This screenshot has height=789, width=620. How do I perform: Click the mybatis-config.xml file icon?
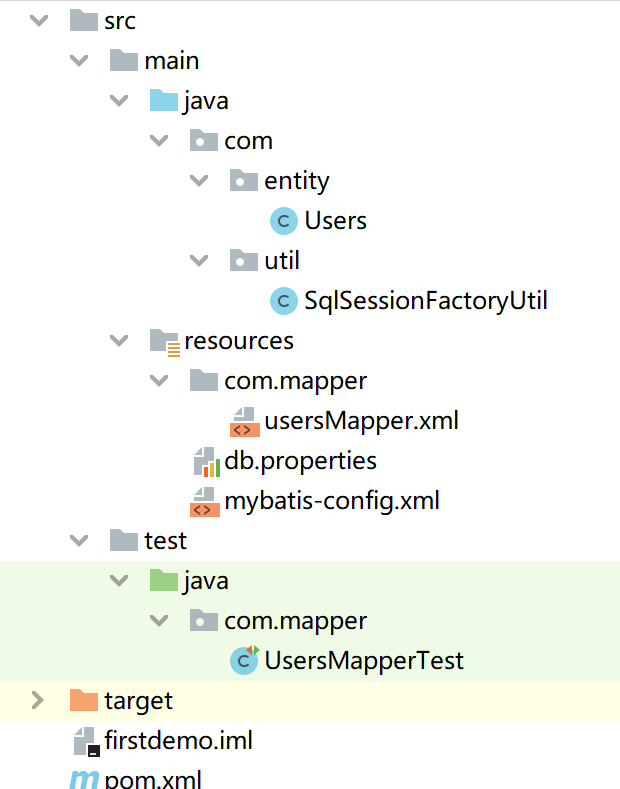coord(204,501)
